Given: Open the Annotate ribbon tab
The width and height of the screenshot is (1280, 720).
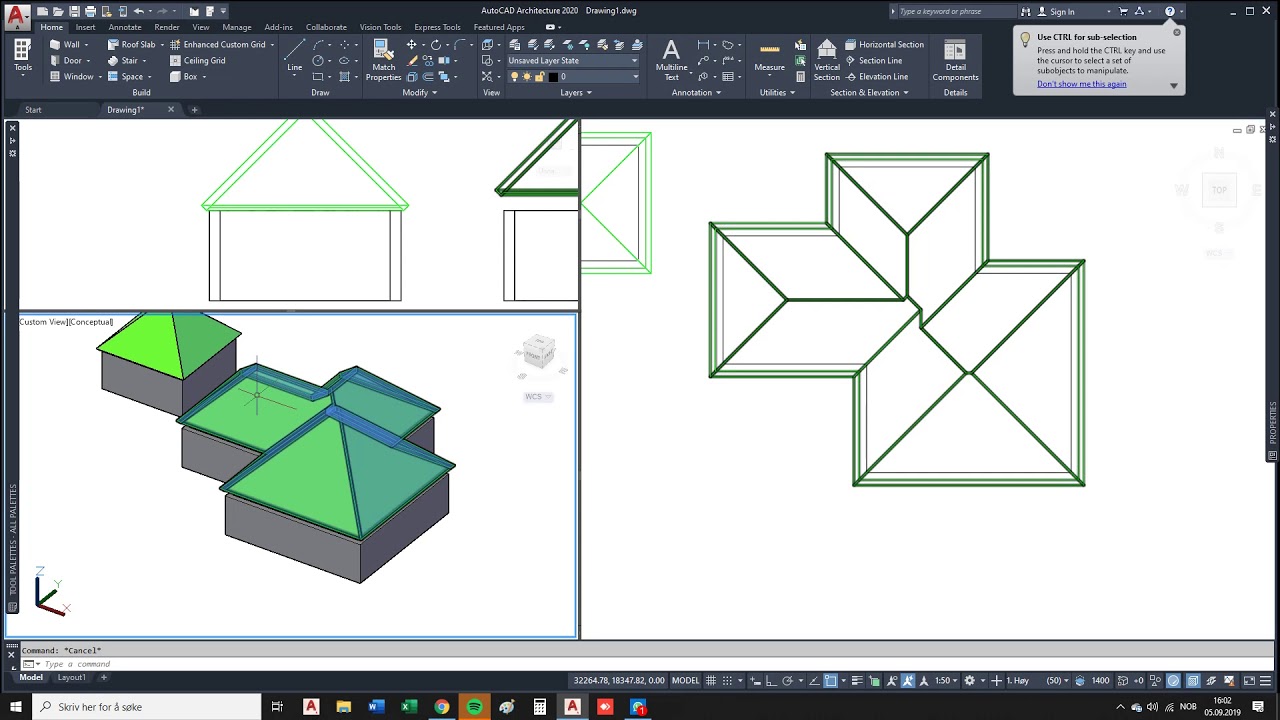Looking at the screenshot, I should pyautogui.click(x=125, y=27).
